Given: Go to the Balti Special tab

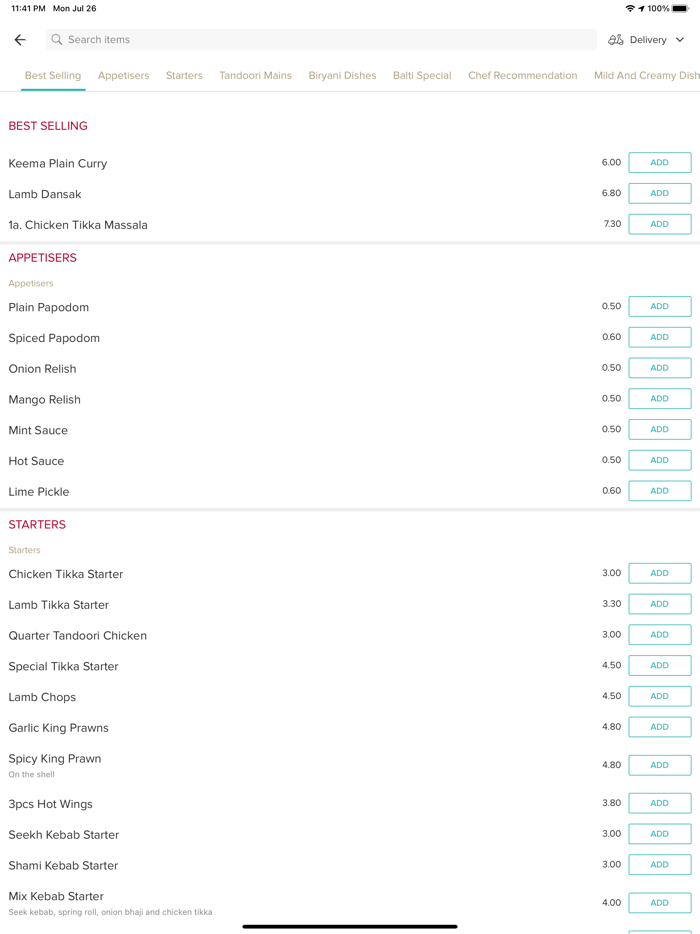Looking at the screenshot, I should coord(422,75).
